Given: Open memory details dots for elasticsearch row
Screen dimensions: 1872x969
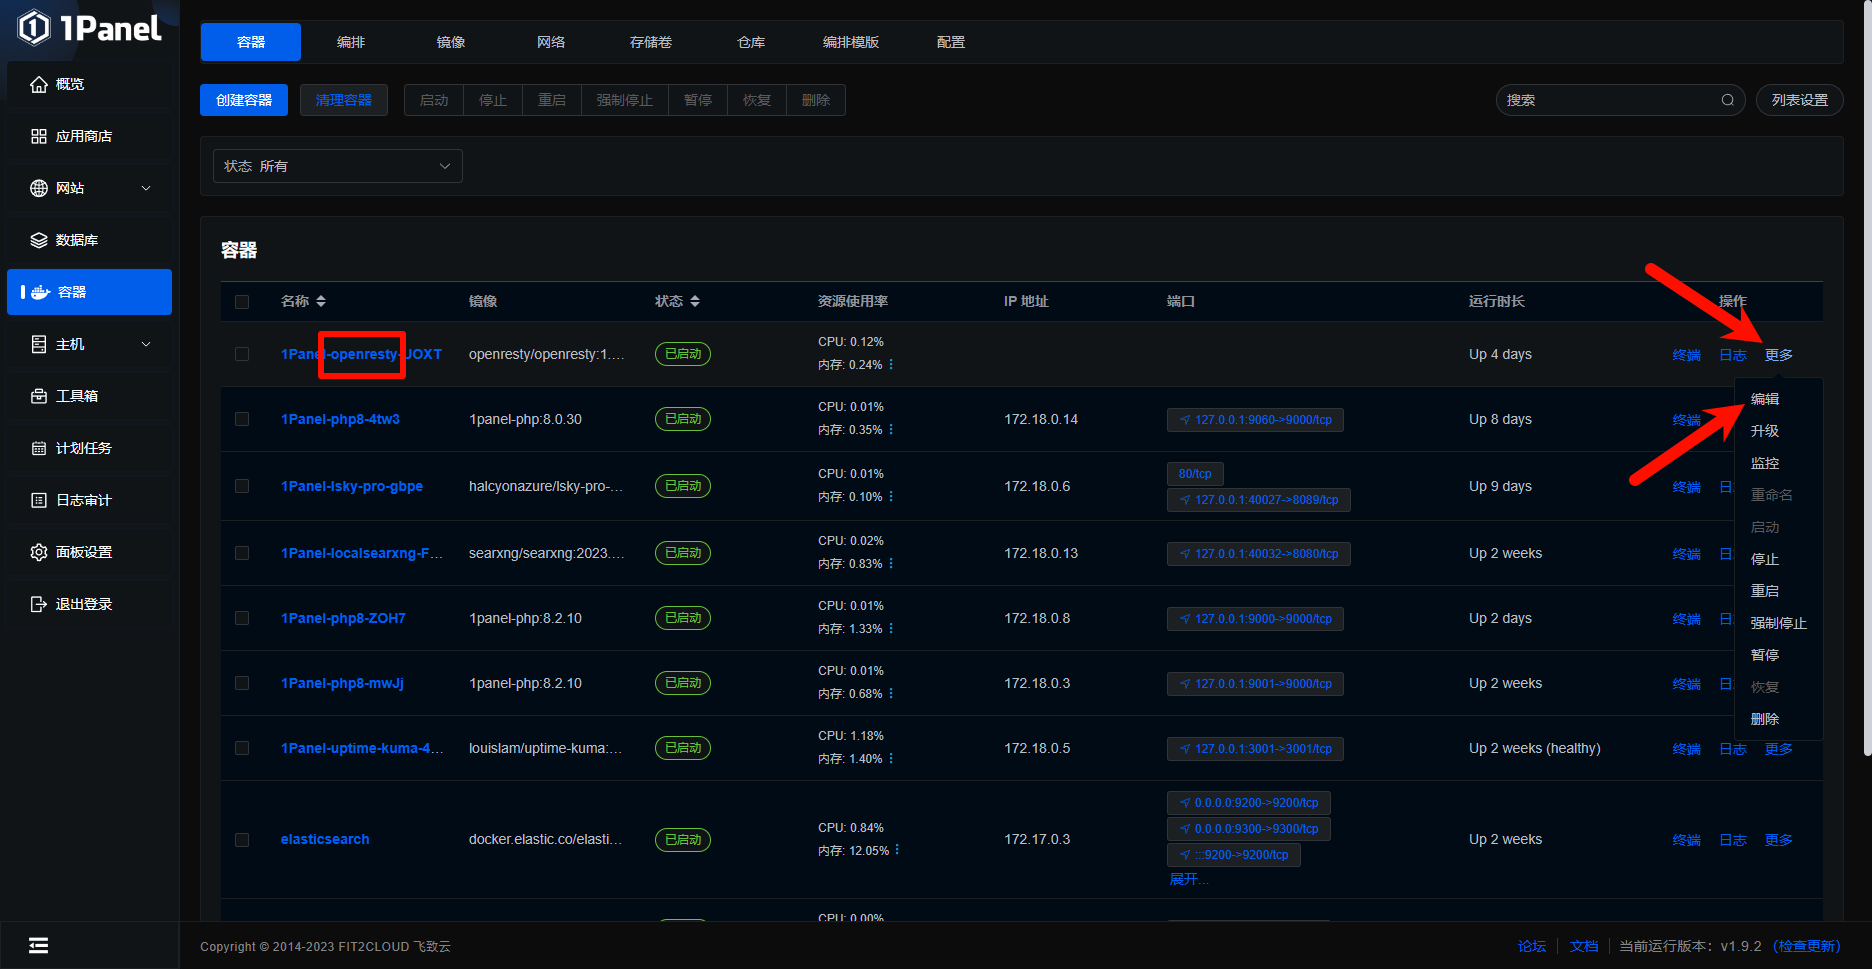Looking at the screenshot, I should point(897,850).
